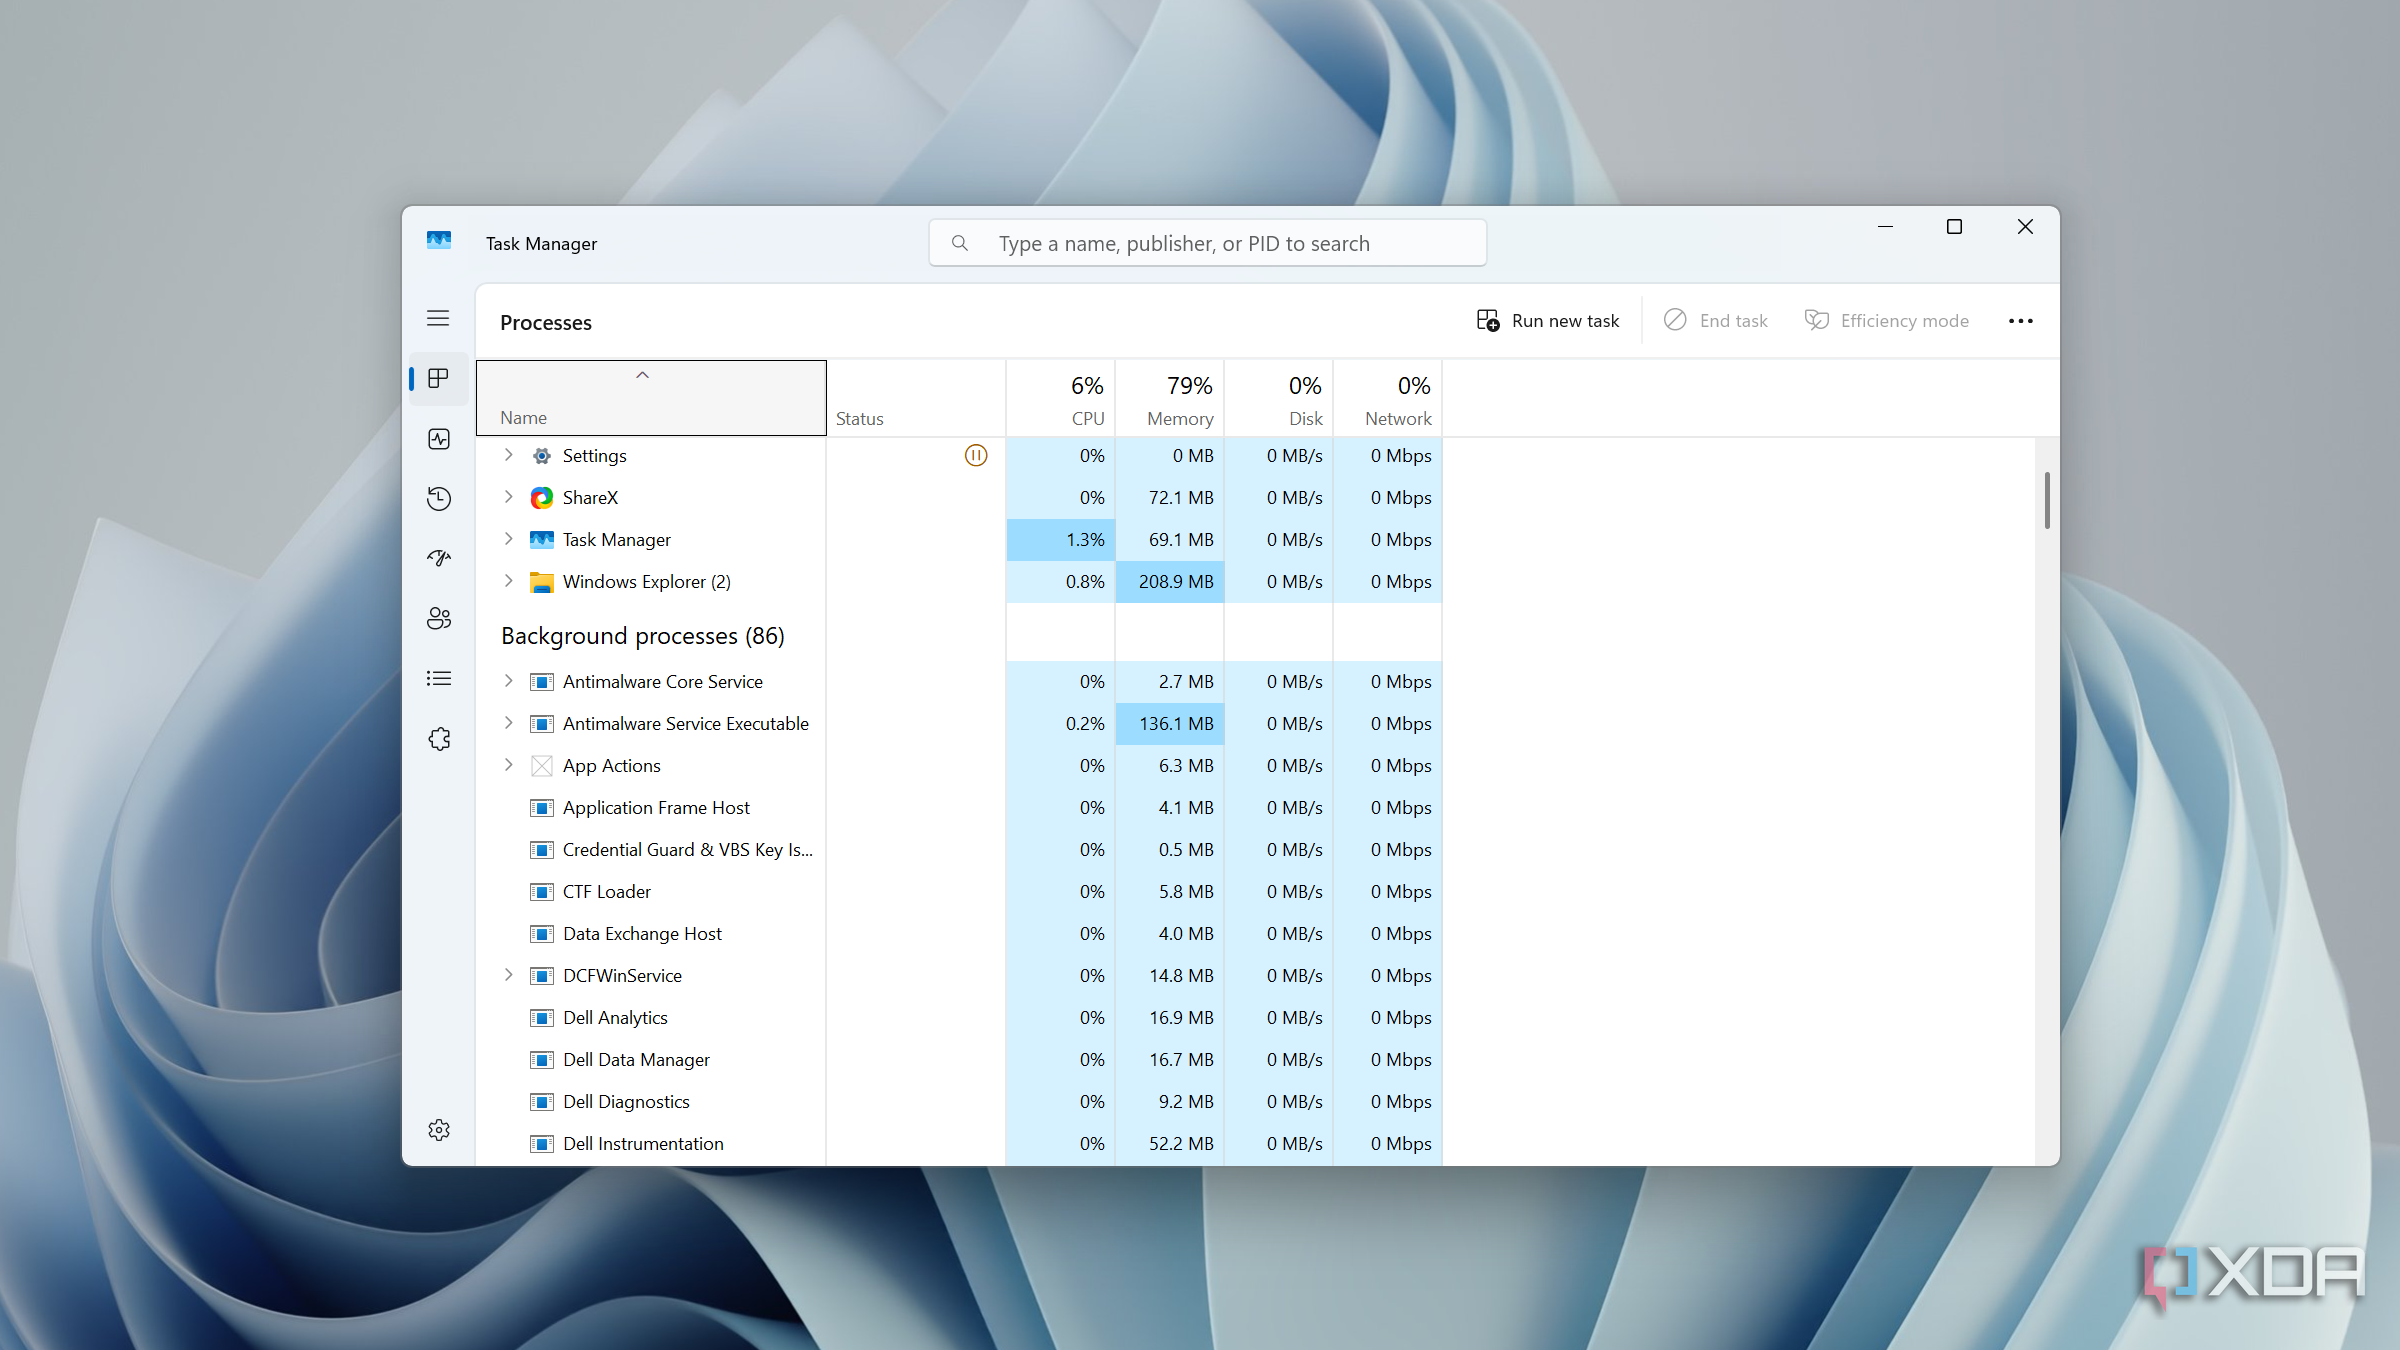Viewport: 2400px width, 1350px height.
Task: Open the Users sidebar icon
Action: [x=438, y=618]
